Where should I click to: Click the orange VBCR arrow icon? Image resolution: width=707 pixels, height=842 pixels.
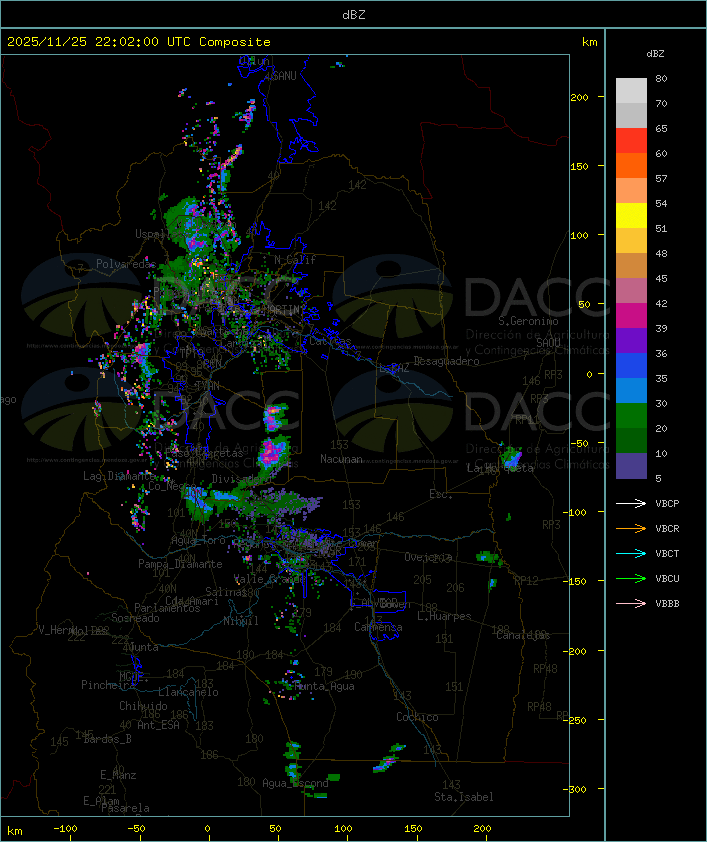[631, 528]
